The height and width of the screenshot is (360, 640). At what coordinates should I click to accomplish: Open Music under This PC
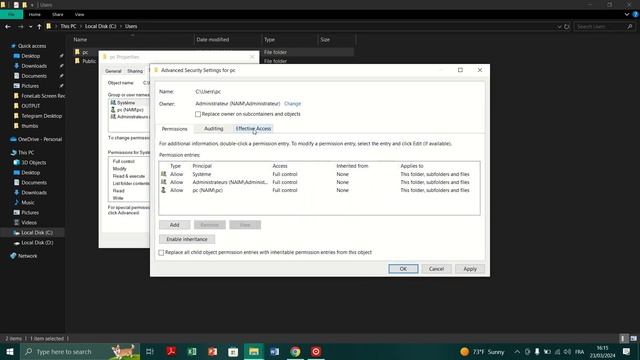pos(28,202)
